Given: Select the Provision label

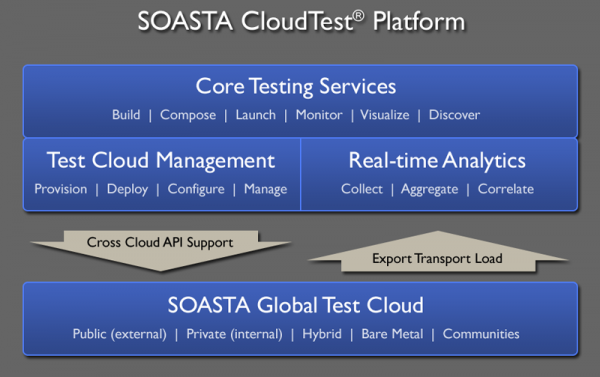Looking at the screenshot, I should 61,189.
